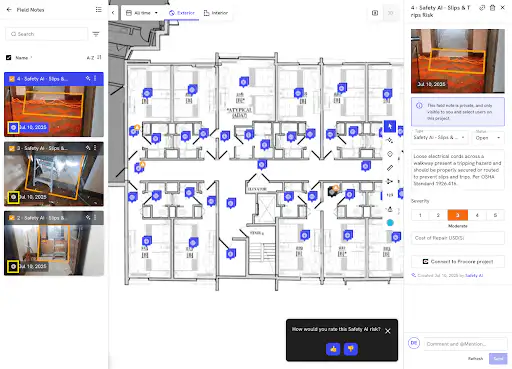Click locate icon on note 3 card header
The height and width of the screenshot is (369, 512).
pos(88,148)
